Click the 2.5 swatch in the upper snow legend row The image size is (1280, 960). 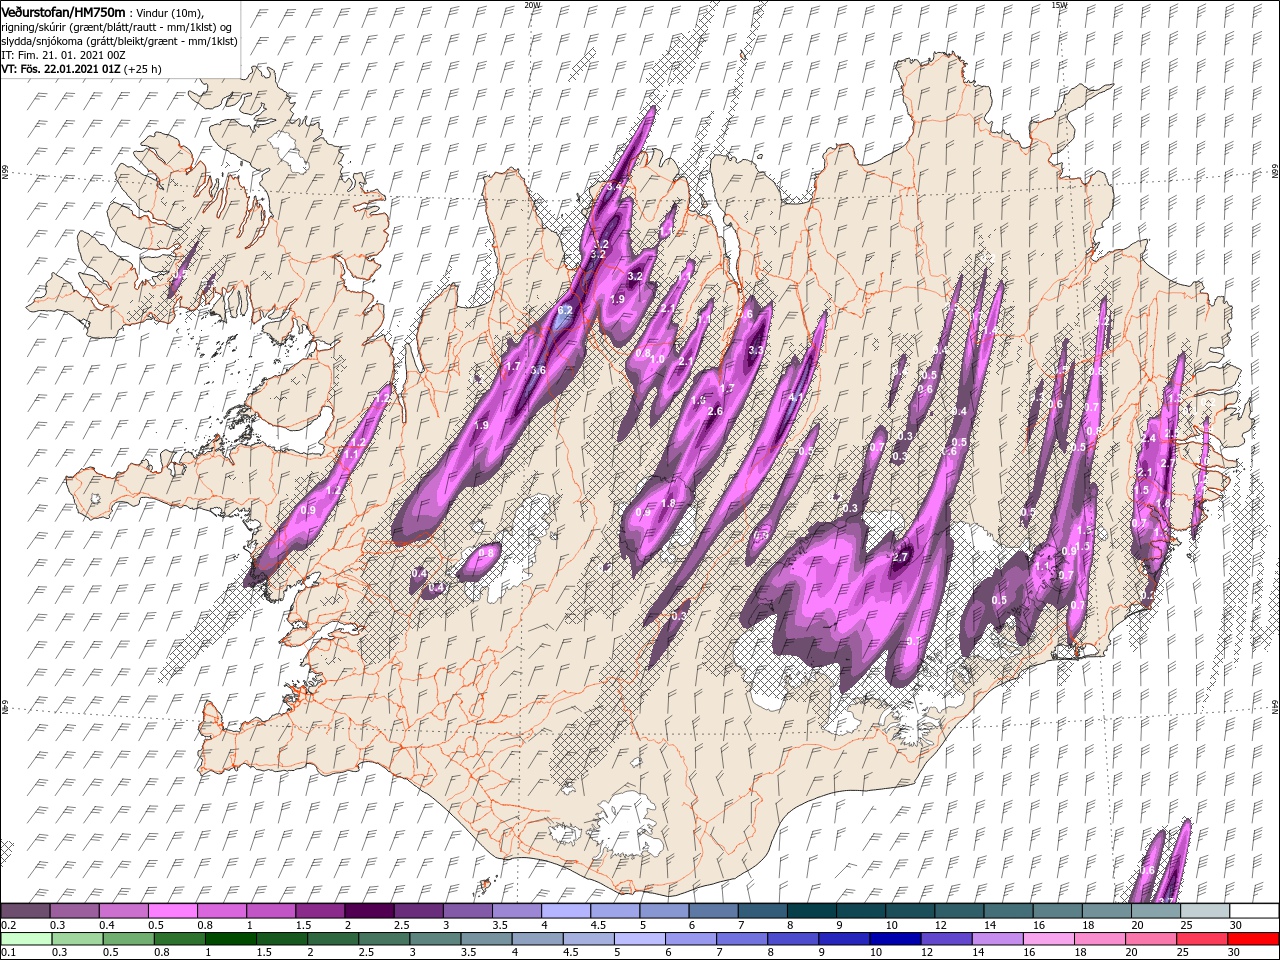point(418,911)
